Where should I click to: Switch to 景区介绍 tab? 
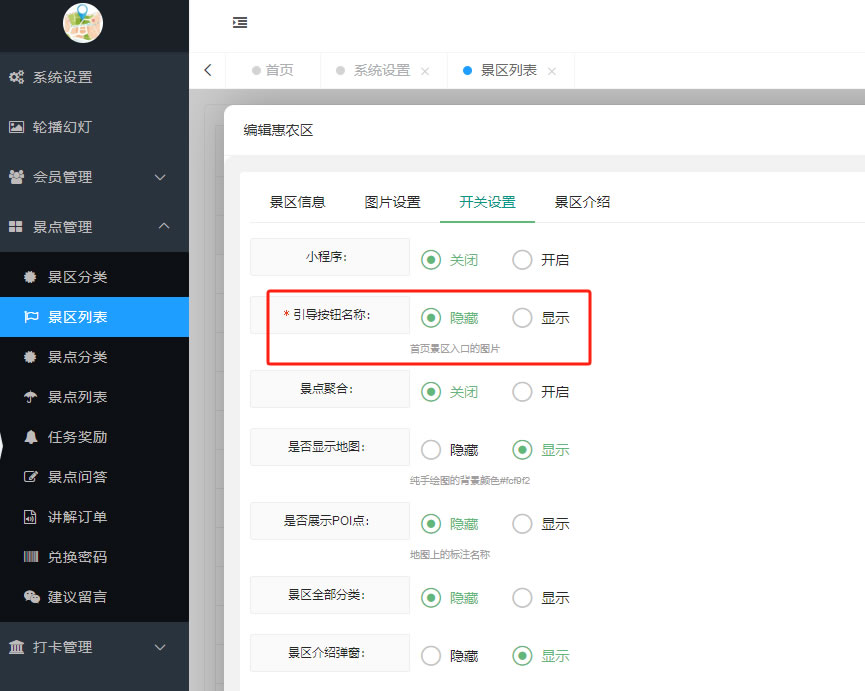582,202
